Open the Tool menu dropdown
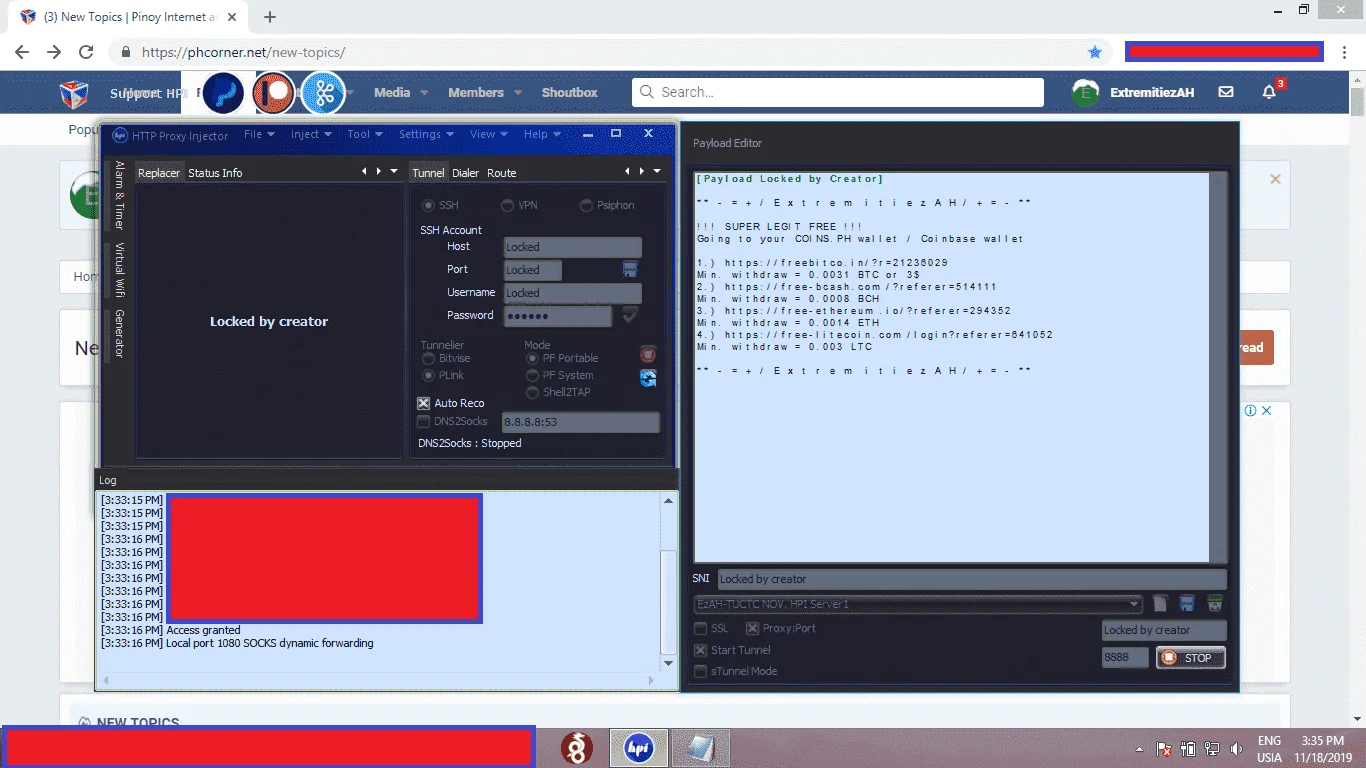 click(x=364, y=134)
